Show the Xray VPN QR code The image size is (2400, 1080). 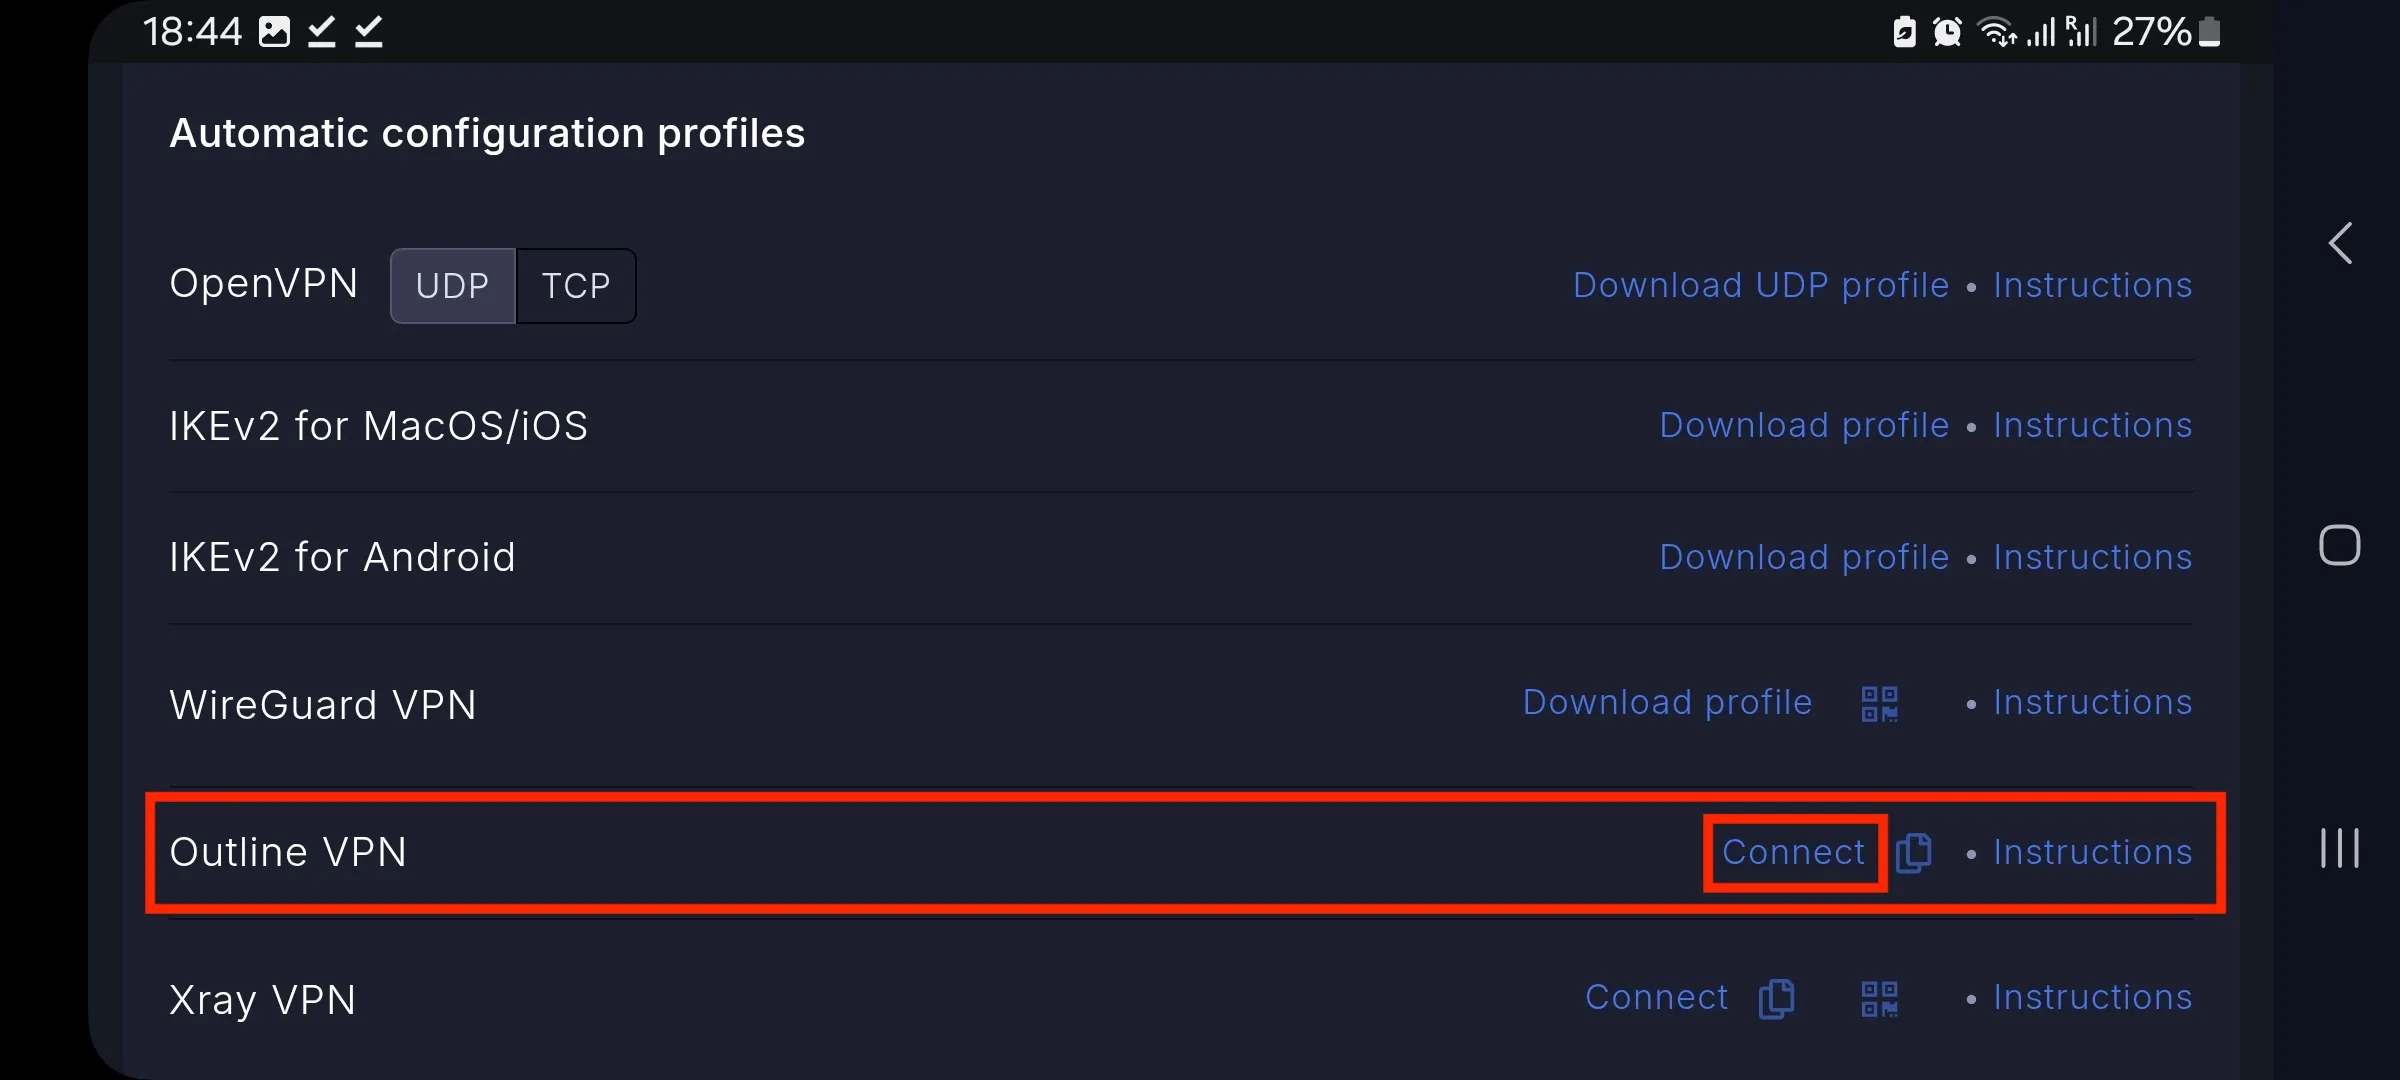click(1880, 999)
